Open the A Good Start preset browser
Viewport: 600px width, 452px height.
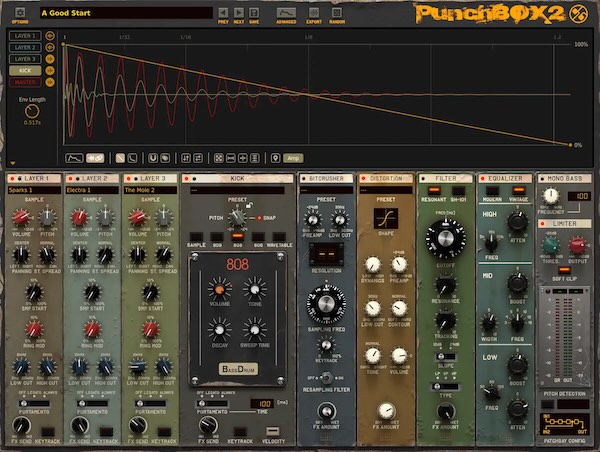point(126,13)
